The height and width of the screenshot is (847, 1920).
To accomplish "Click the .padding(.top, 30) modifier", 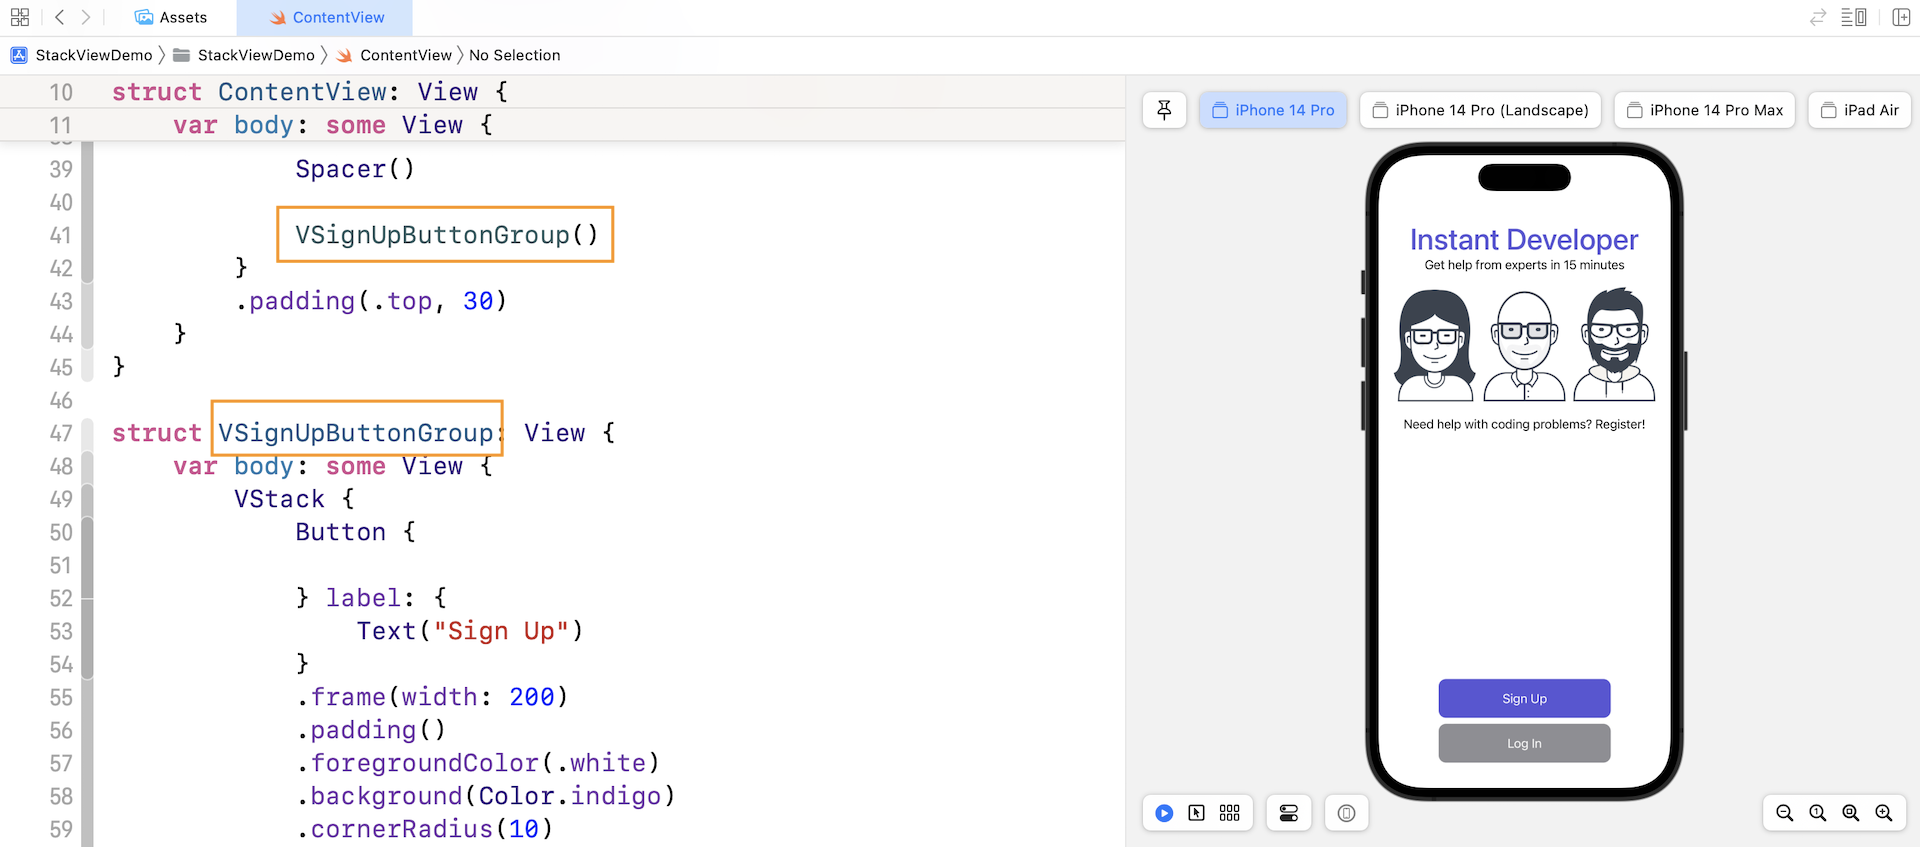I will tap(372, 301).
